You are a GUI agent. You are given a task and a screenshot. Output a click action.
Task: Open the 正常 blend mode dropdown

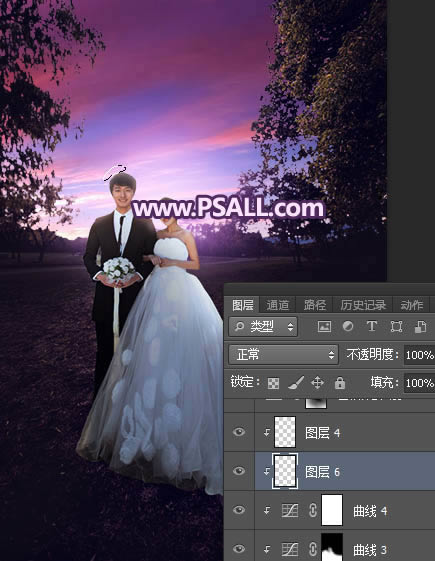click(x=283, y=355)
